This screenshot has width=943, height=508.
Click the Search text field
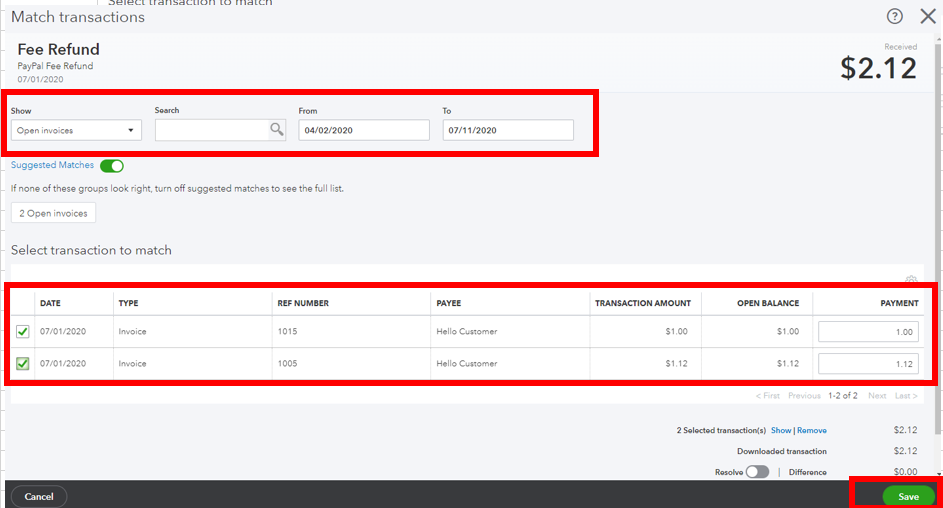(x=212, y=130)
